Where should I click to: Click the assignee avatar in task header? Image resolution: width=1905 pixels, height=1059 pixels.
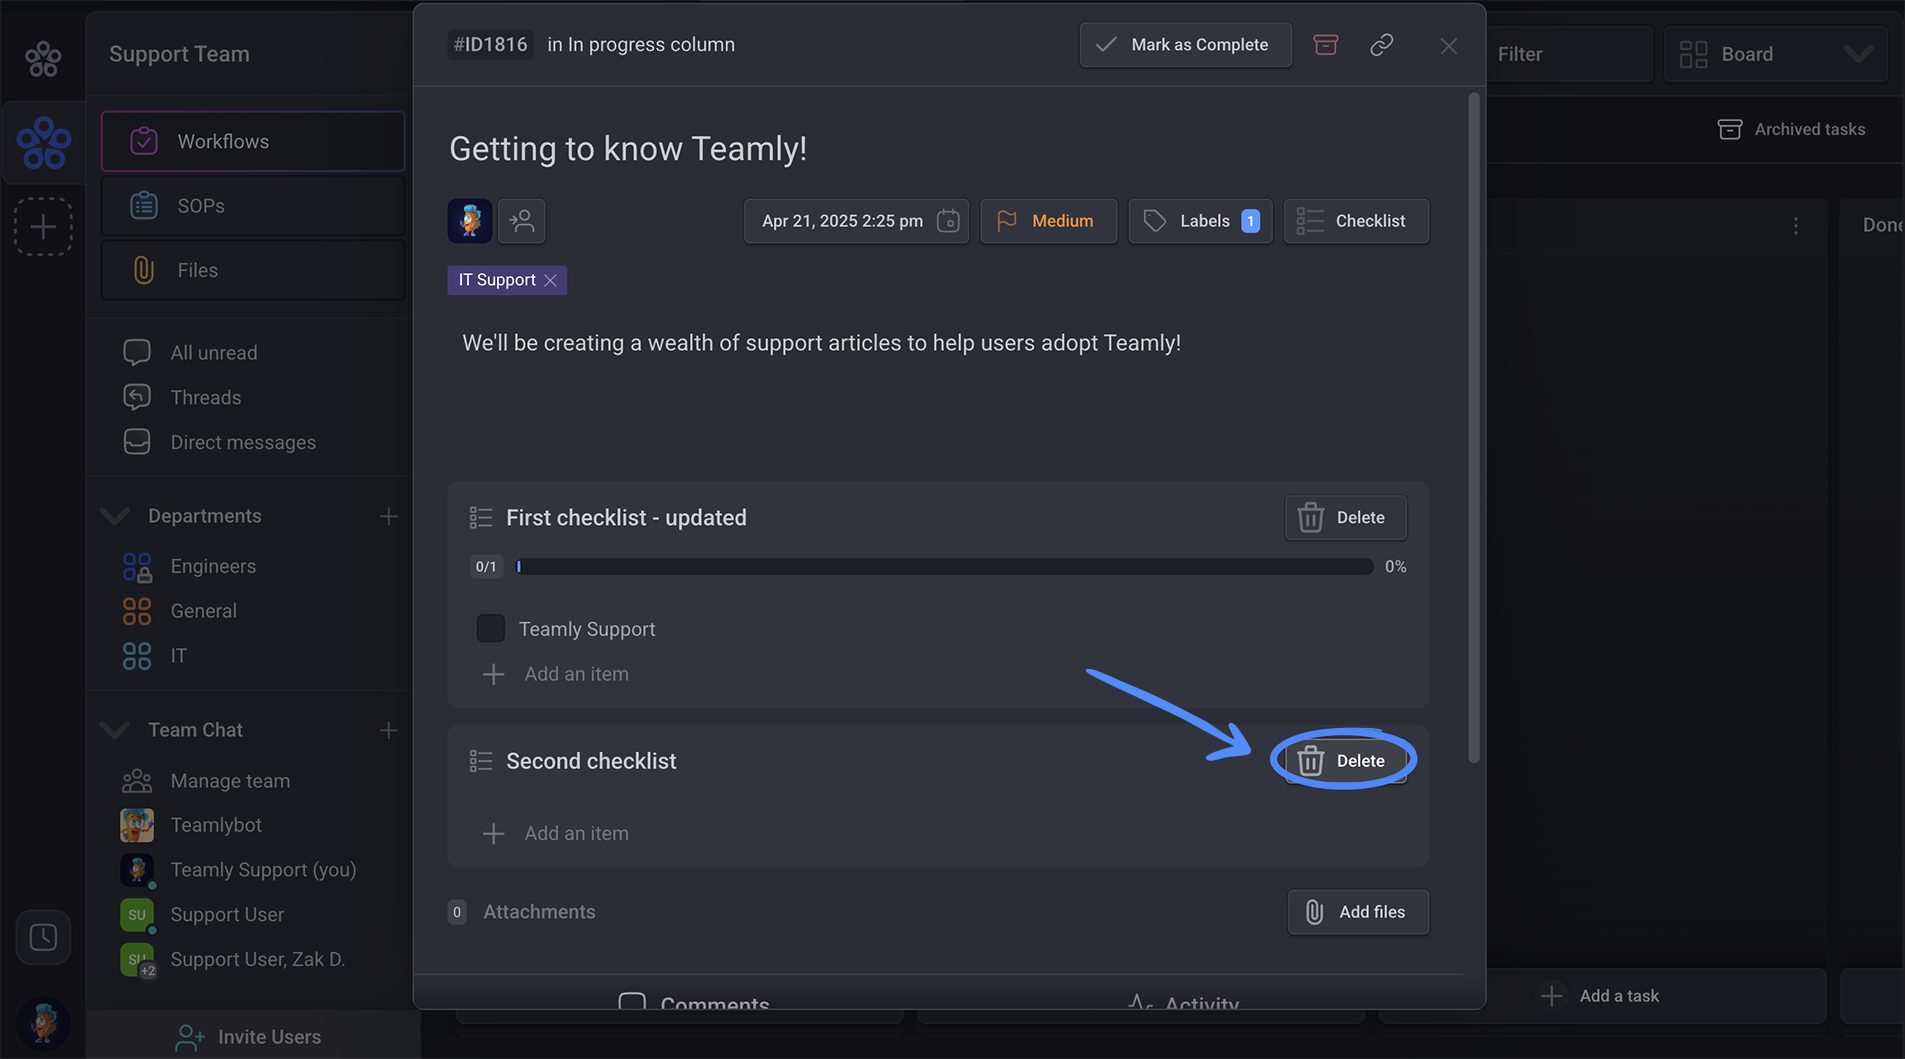coord(469,221)
